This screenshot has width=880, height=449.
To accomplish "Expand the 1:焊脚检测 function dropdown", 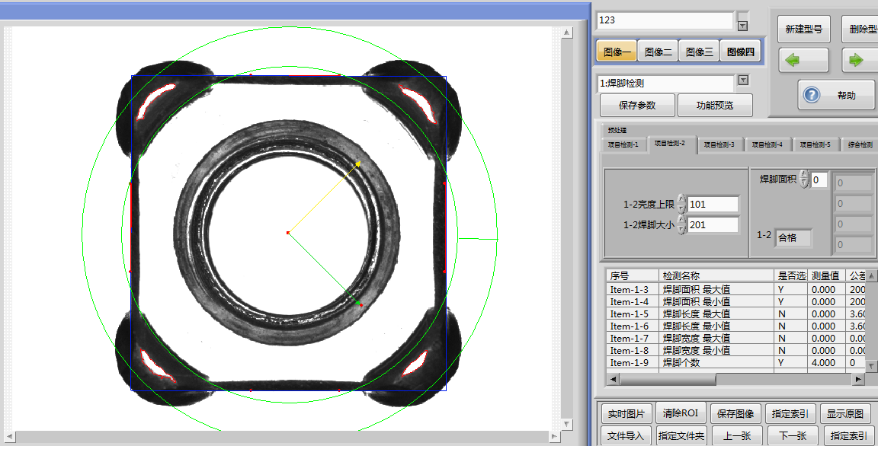I will [742, 81].
